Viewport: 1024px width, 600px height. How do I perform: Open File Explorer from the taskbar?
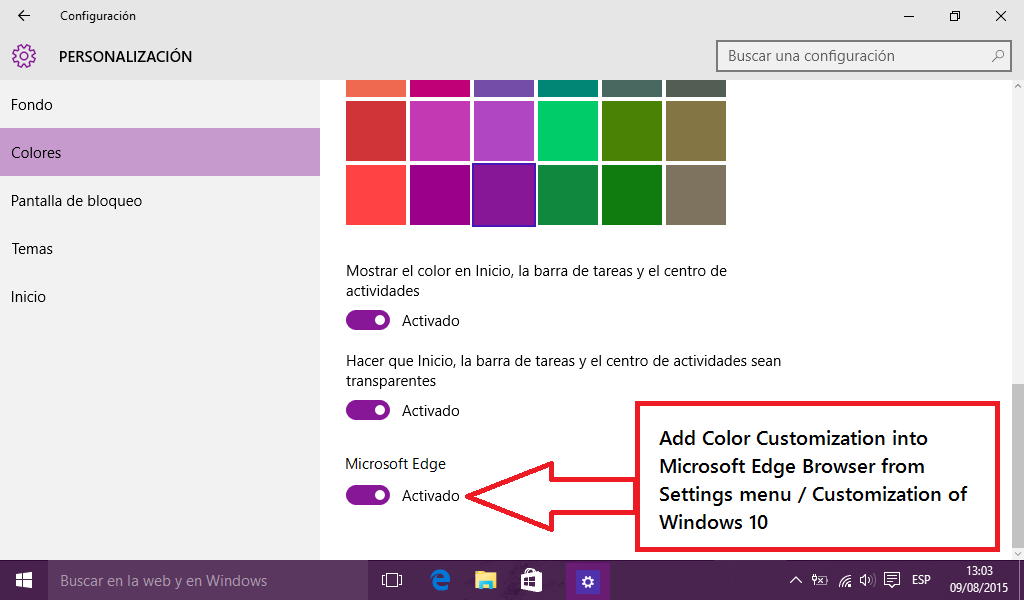point(485,580)
